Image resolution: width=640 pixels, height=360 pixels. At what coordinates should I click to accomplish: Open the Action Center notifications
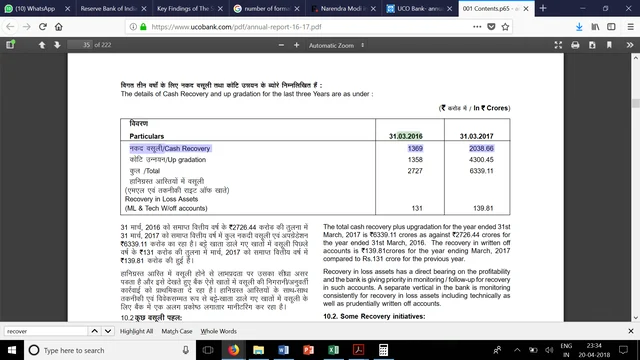[x=623, y=350]
